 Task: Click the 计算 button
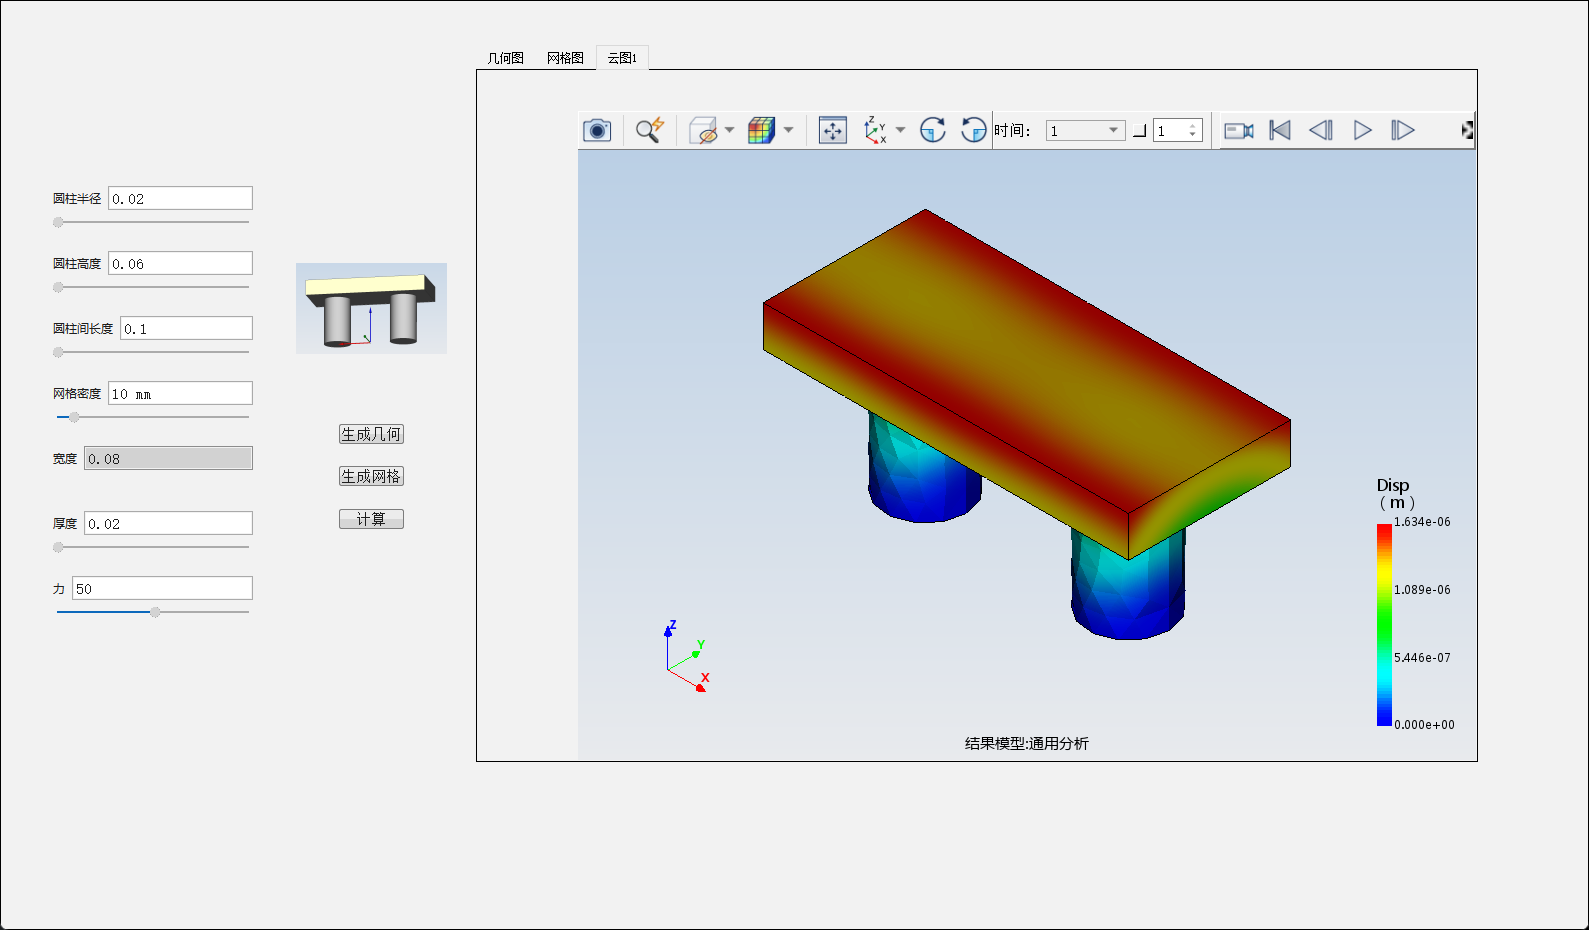[371, 519]
